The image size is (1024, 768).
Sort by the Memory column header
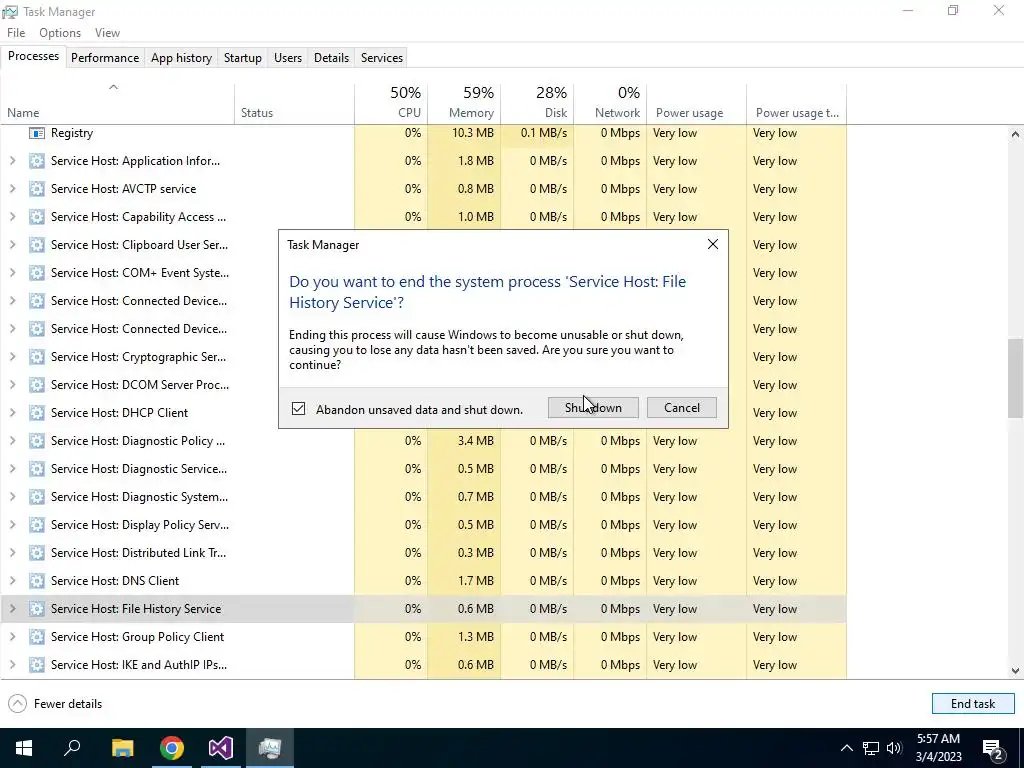[x=464, y=103]
